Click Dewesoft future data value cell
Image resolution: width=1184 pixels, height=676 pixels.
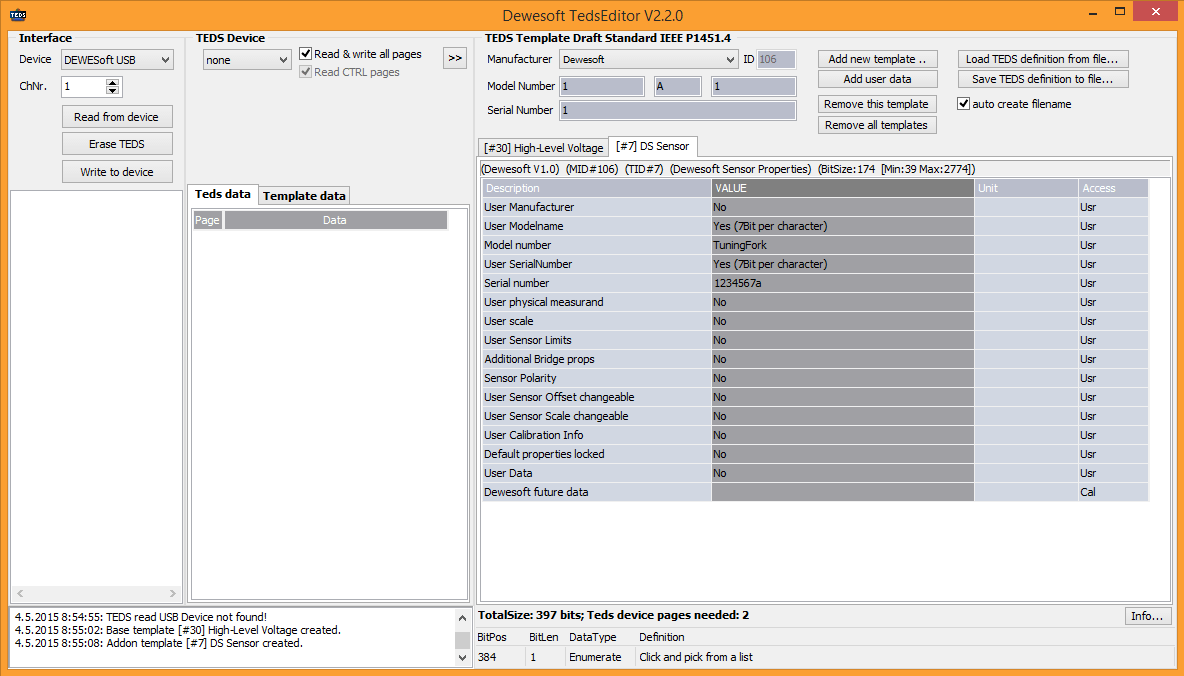click(x=843, y=492)
